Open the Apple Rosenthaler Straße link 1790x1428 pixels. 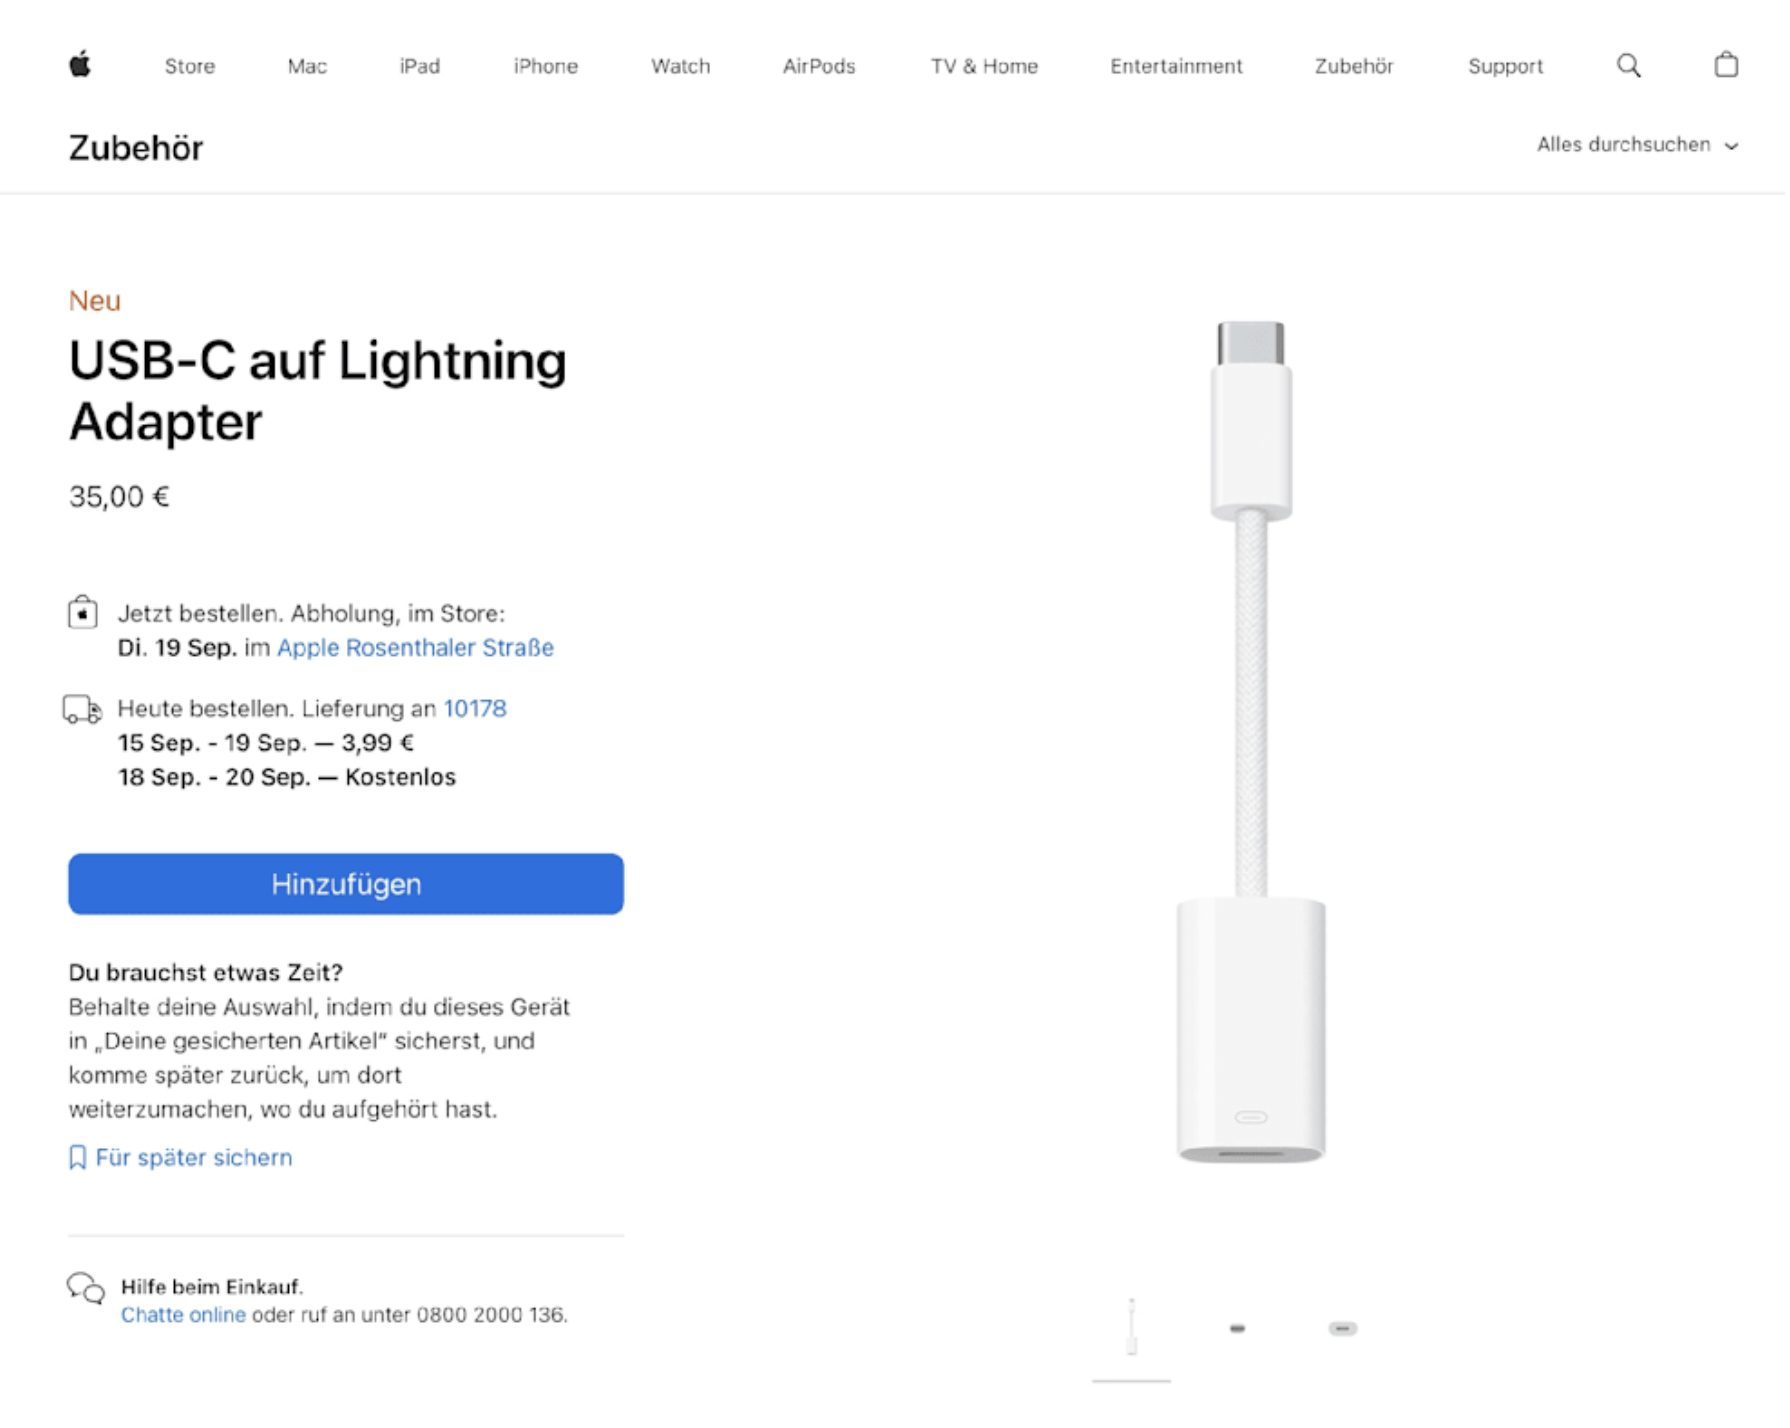[415, 648]
